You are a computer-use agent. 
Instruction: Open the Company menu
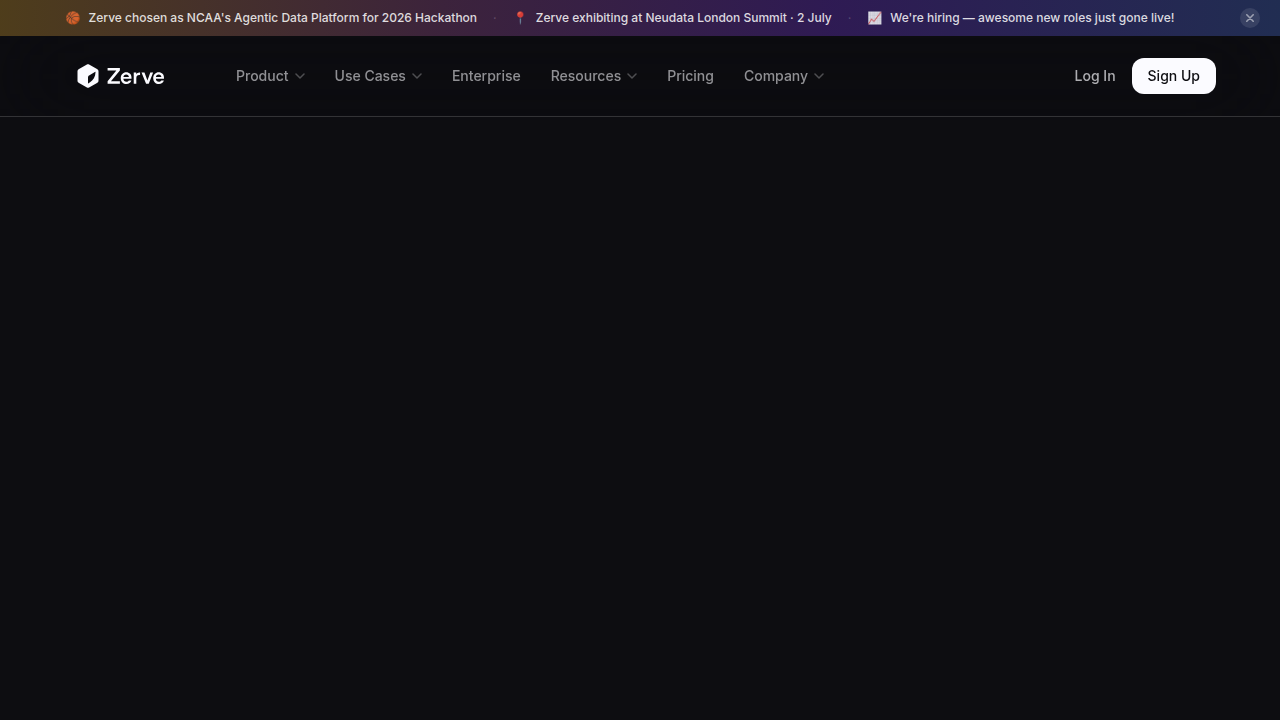[784, 76]
